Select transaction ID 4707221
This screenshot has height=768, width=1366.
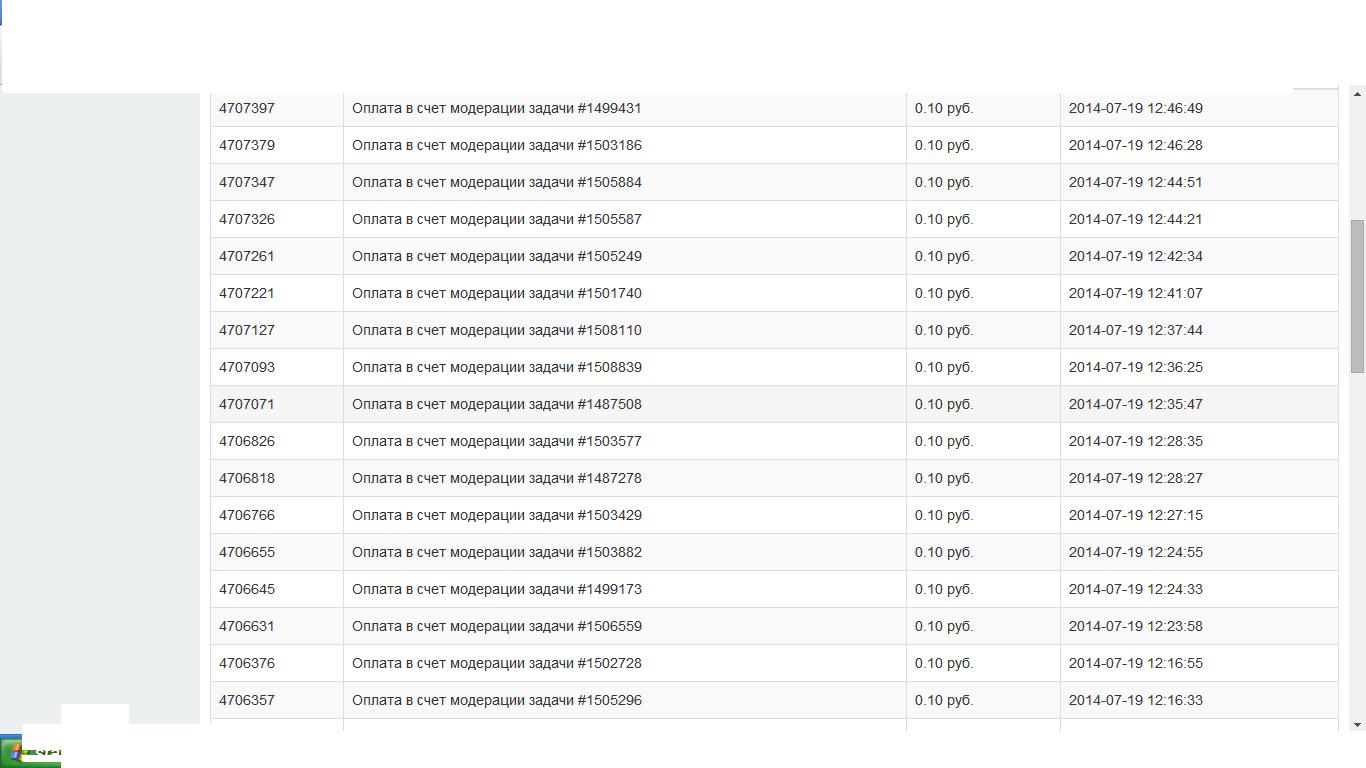pyautogui.click(x=247, y=293)
